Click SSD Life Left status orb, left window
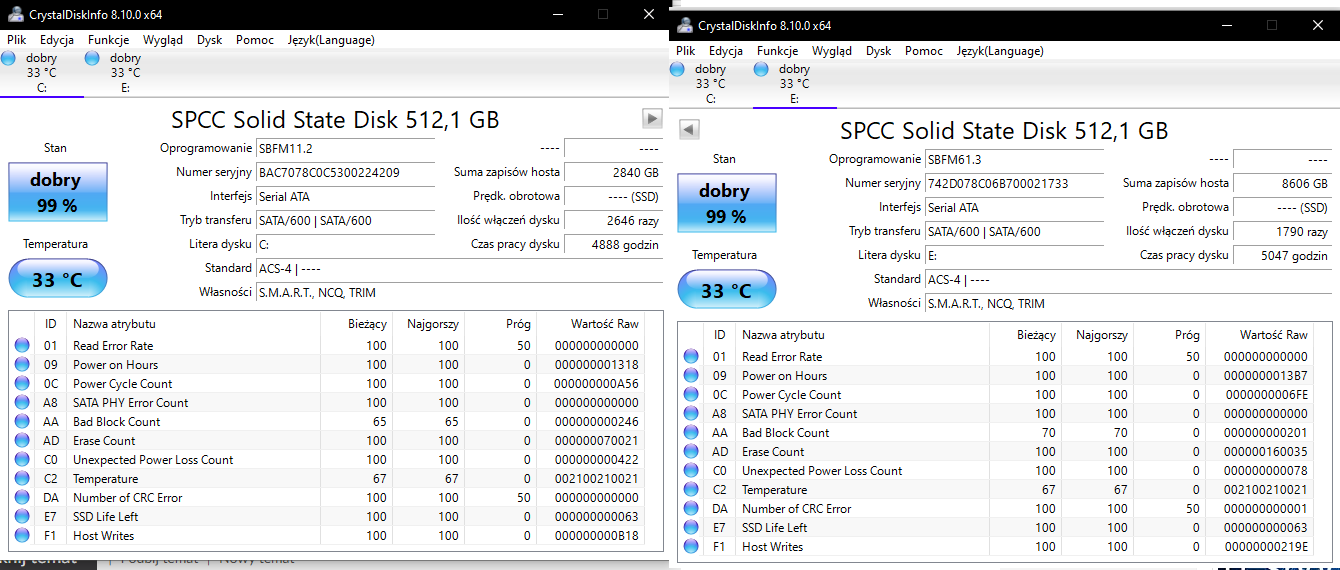Viewport: 1340px width, 570px height. [22, 517]
